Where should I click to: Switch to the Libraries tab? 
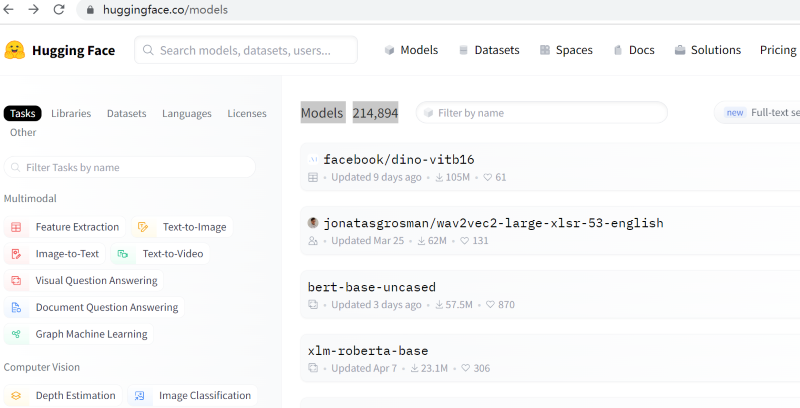(71, 114)
